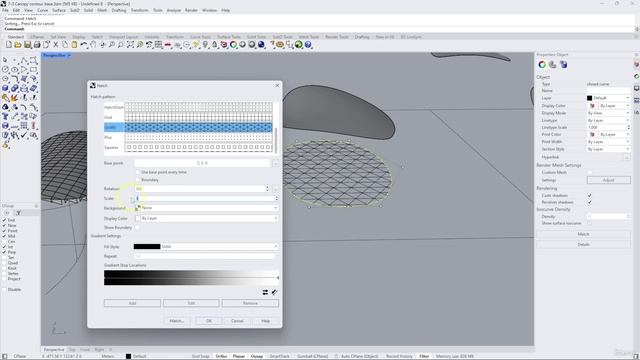Image resolution: width=640 pixels, height=360 pixels.
Task: Check the Boundary checkbox in the Hatch dialog
Action: coord(138,180)
